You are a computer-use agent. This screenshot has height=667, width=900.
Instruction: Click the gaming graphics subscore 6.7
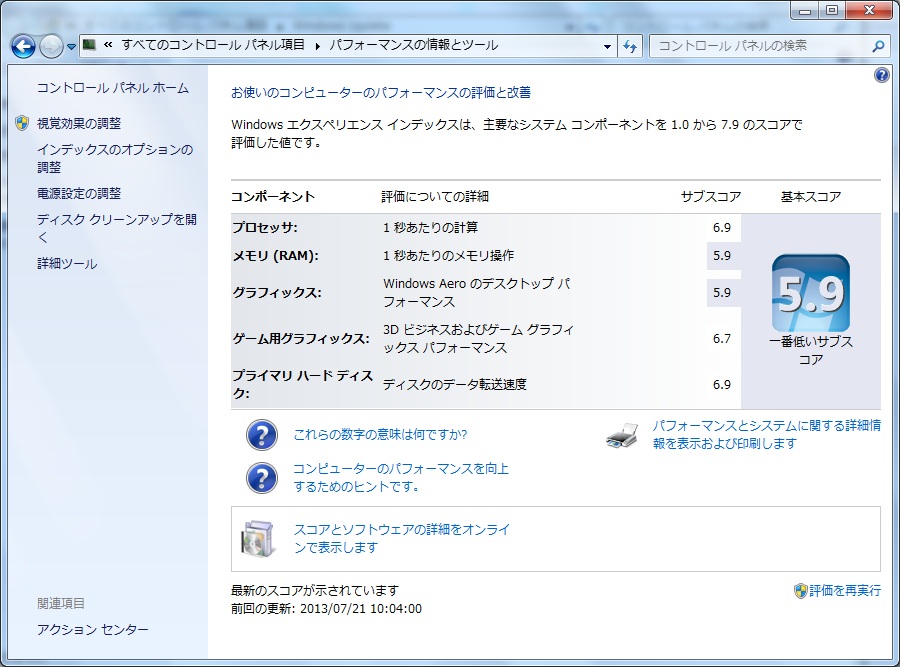tap(721, 339)
